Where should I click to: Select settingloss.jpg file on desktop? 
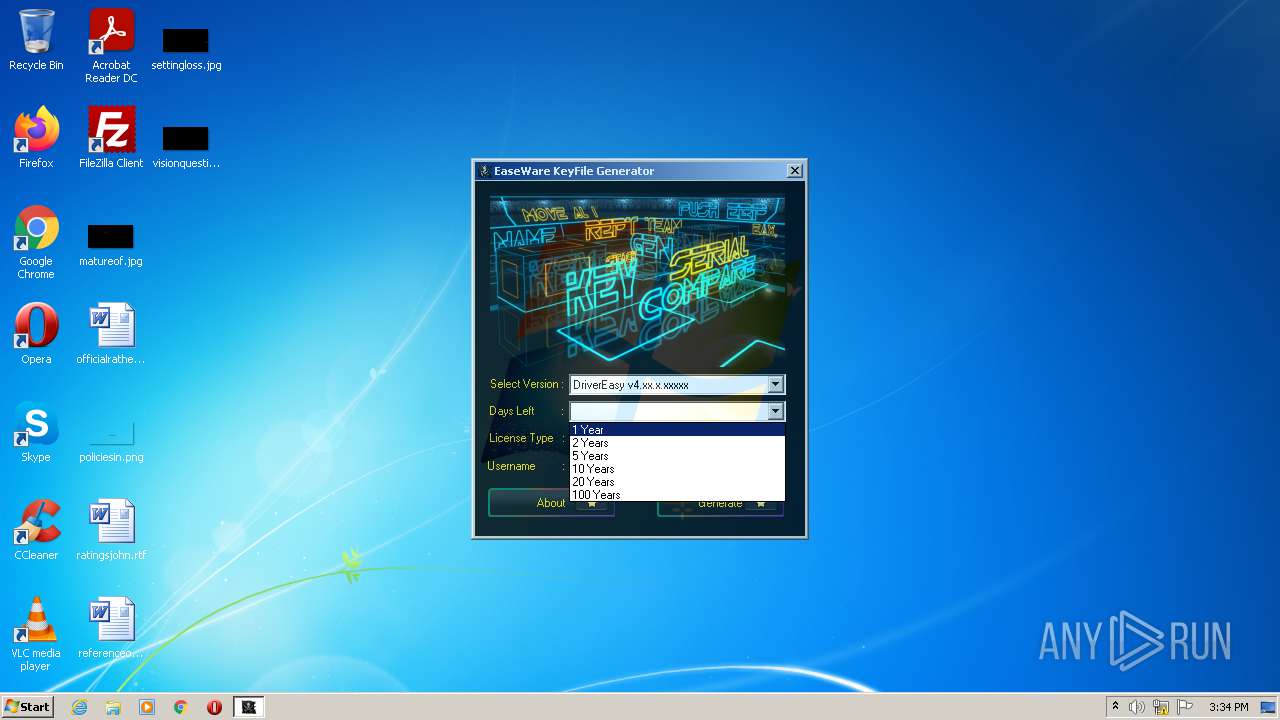click(186, 48)
